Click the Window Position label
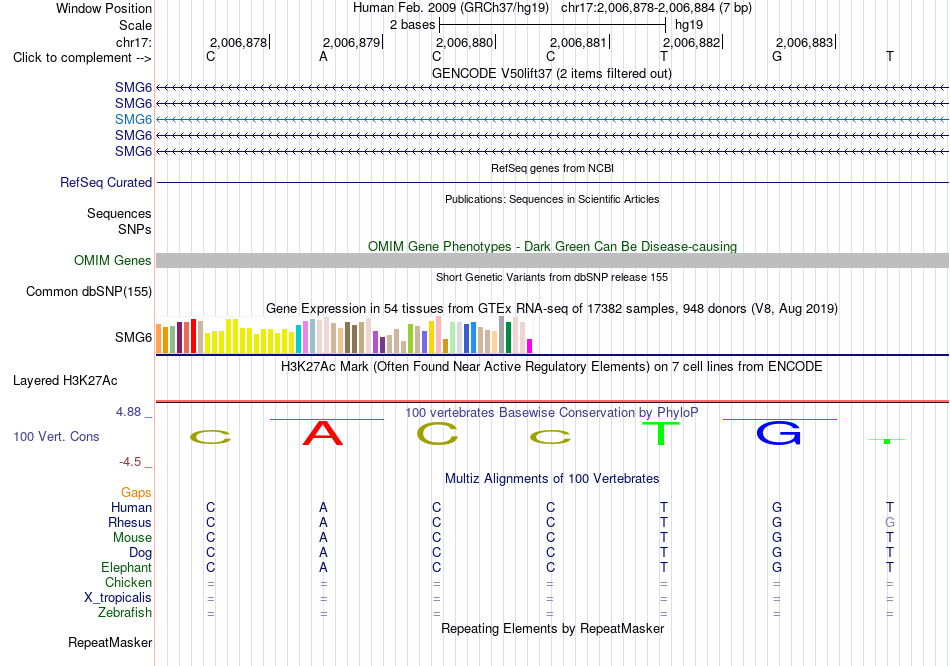Screen dimensions: 950x666 tap(104, 8)
